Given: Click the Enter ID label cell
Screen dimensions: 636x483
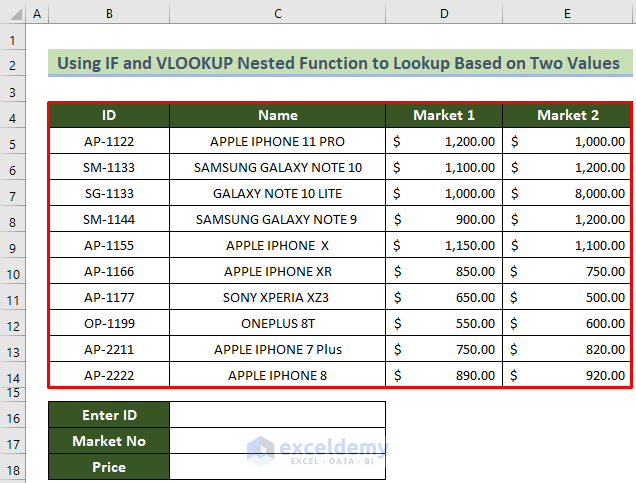Looking at the screenshot, I should (x=109, y=415).
